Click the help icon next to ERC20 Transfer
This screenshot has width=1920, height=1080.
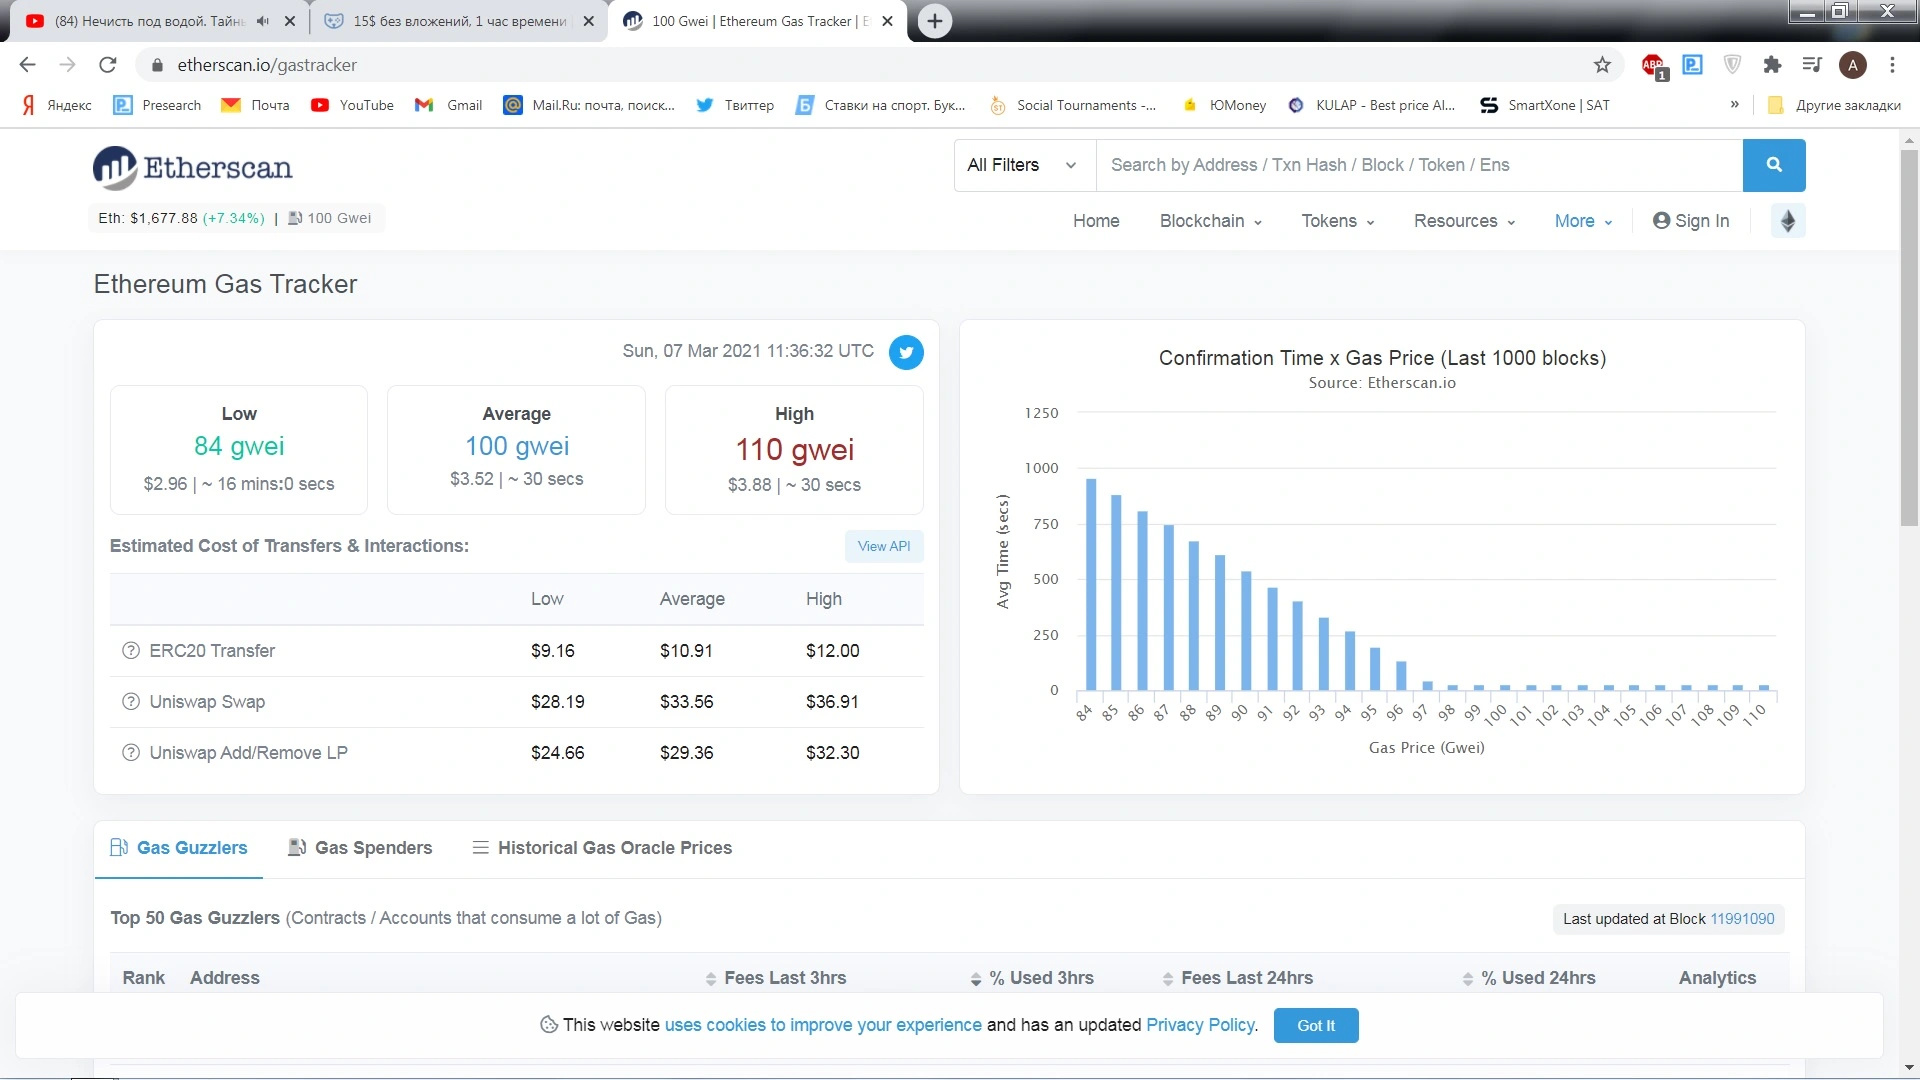(x=131, y=651)
